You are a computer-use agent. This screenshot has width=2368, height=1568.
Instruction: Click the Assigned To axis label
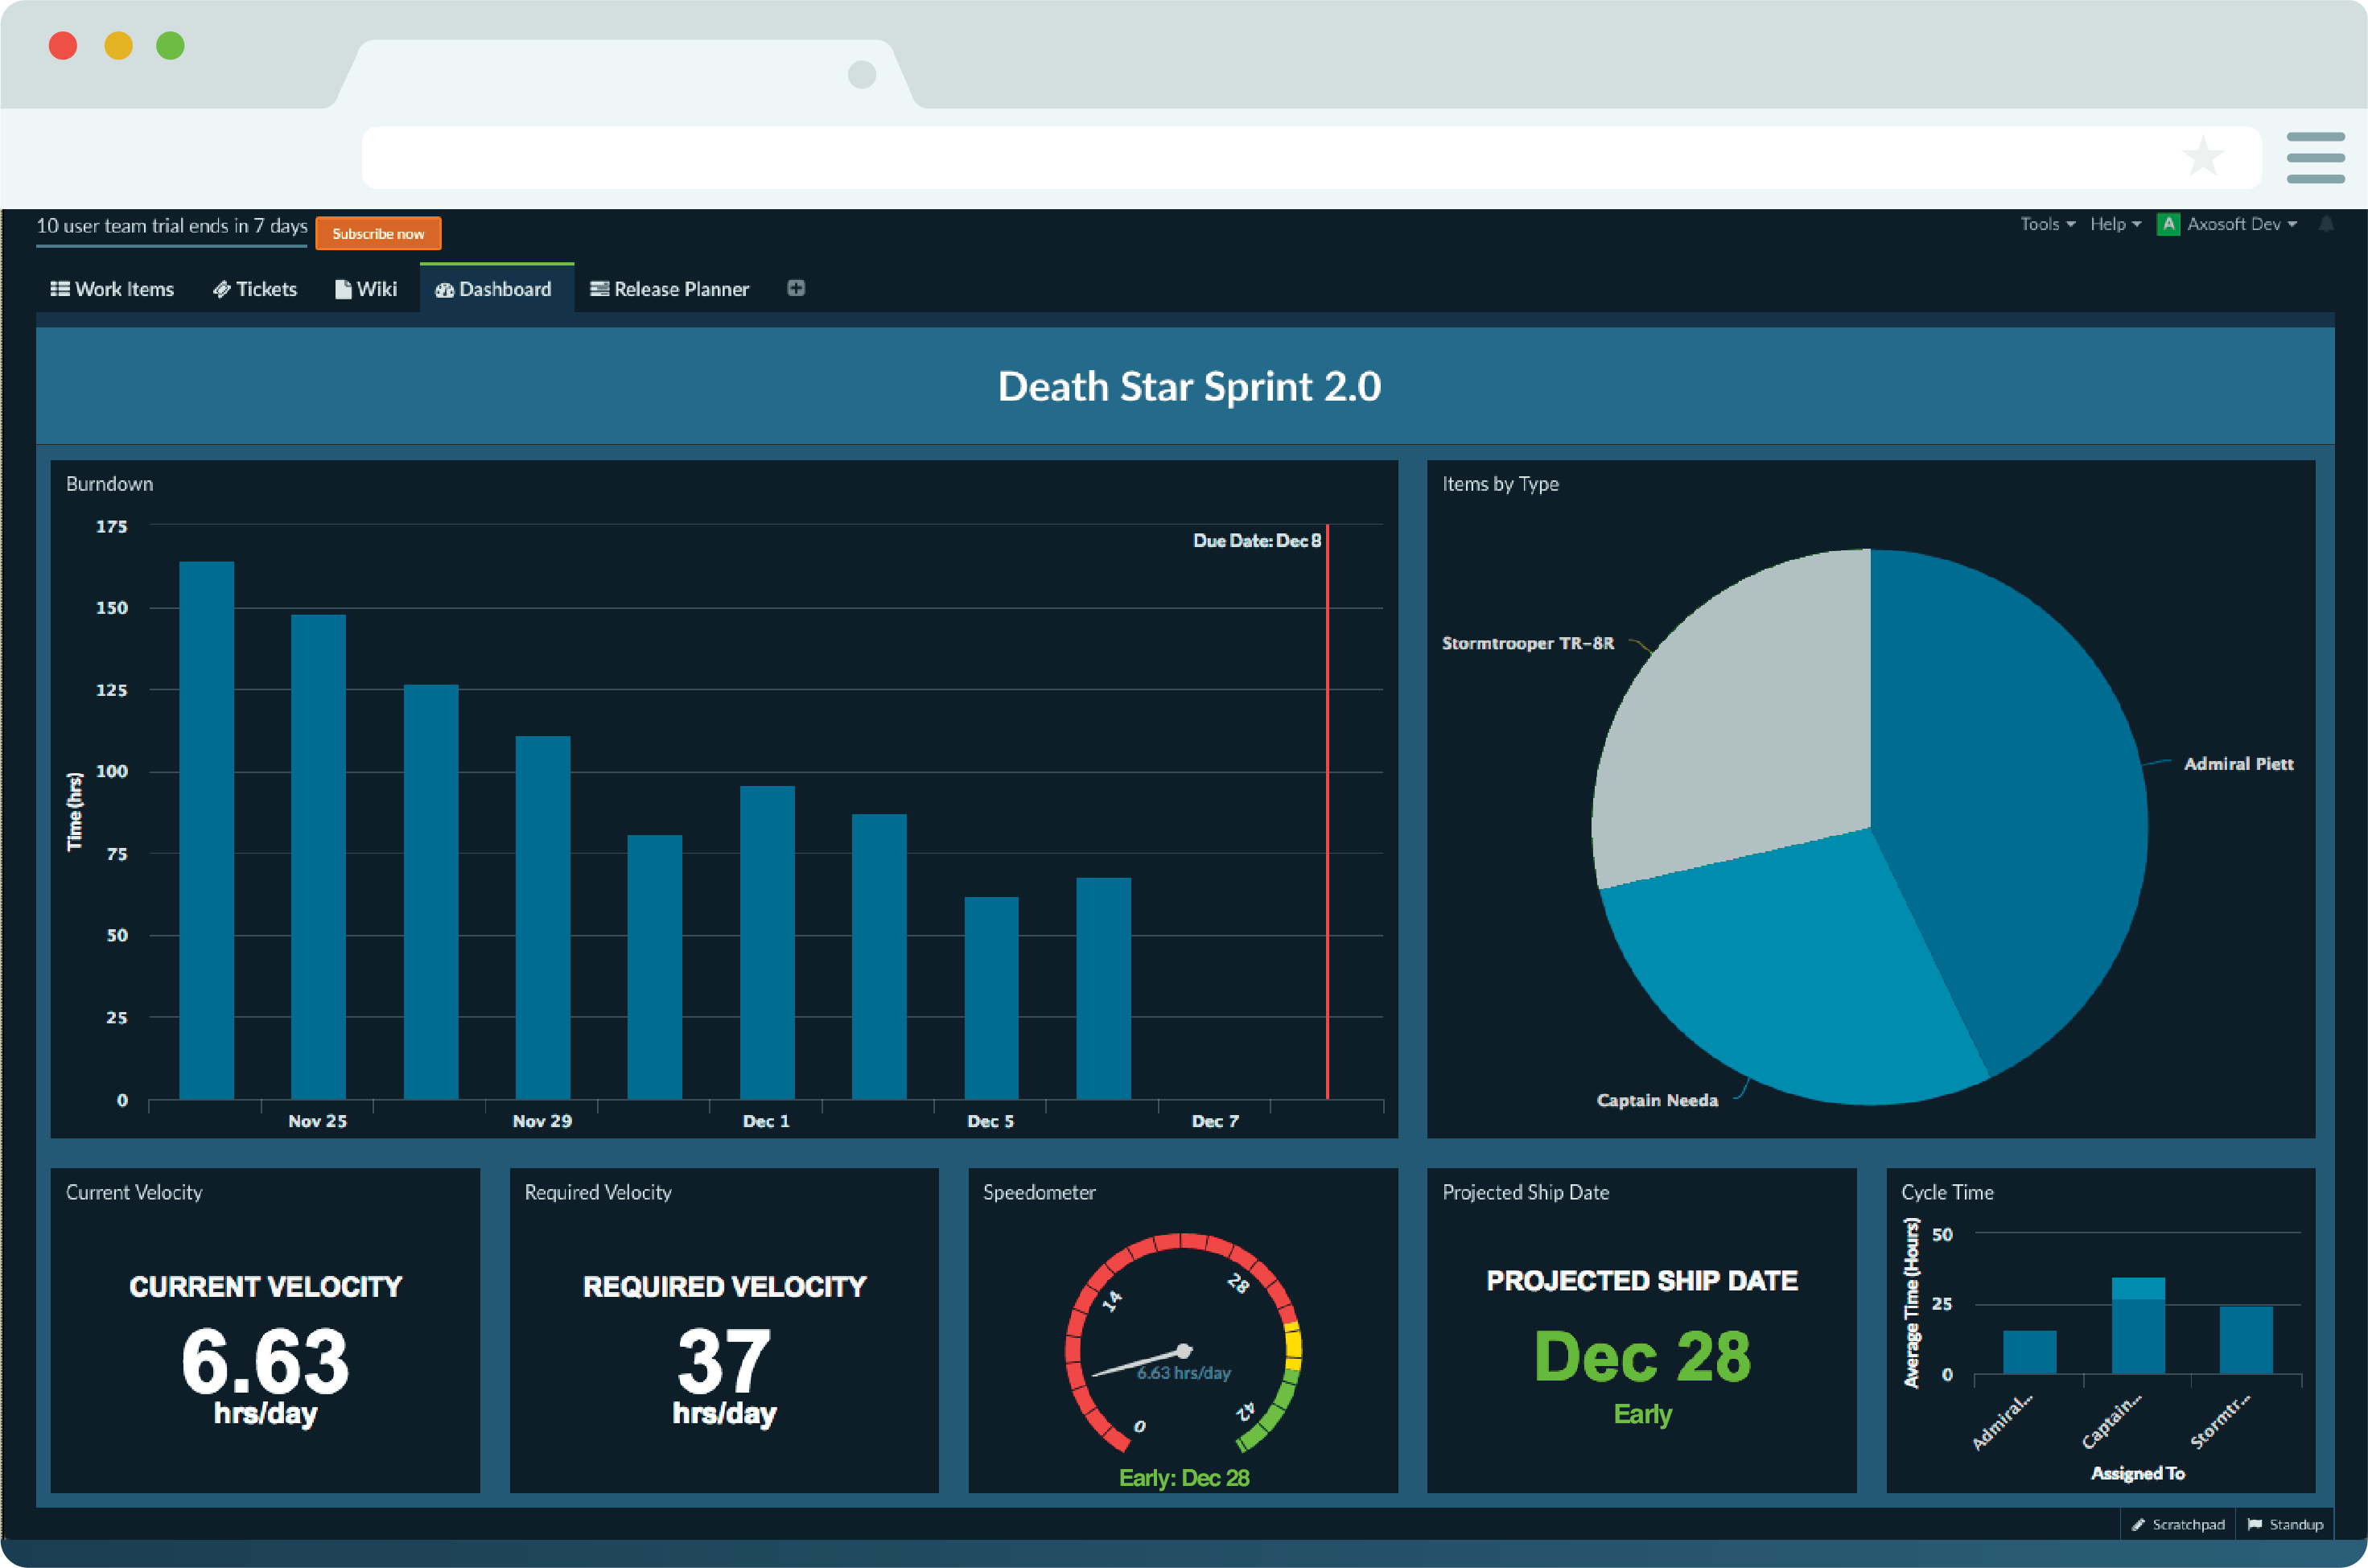2138,1473
